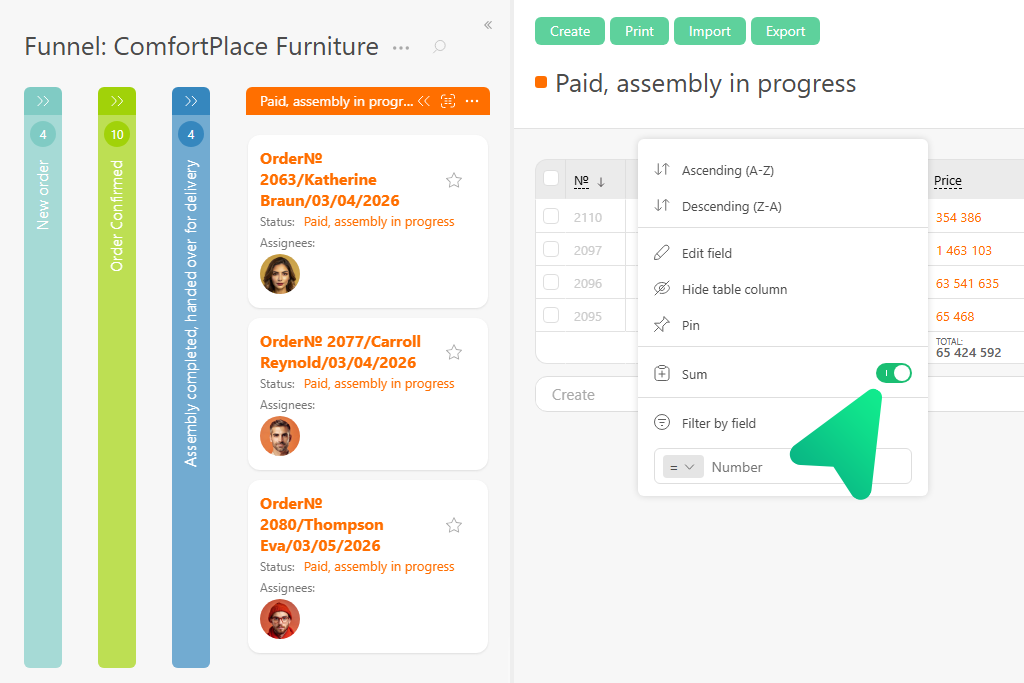Open the filter operator dropdown
This screenshot has height=683, width=1024.
[682, 467]
